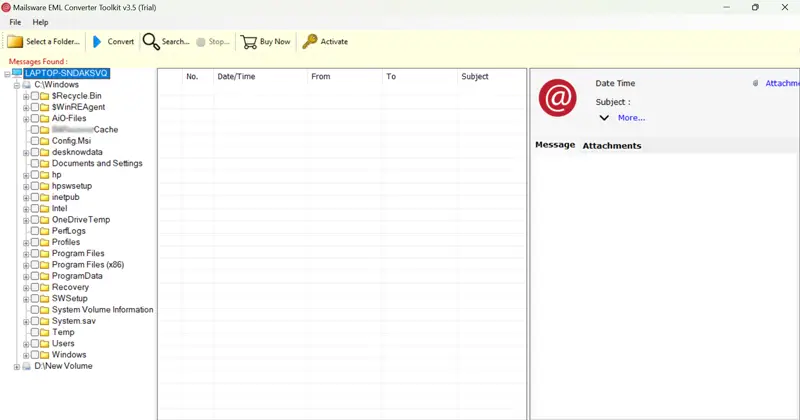Click the hp folder icon
The image size is (800, 420).
[x=45, y=175]
